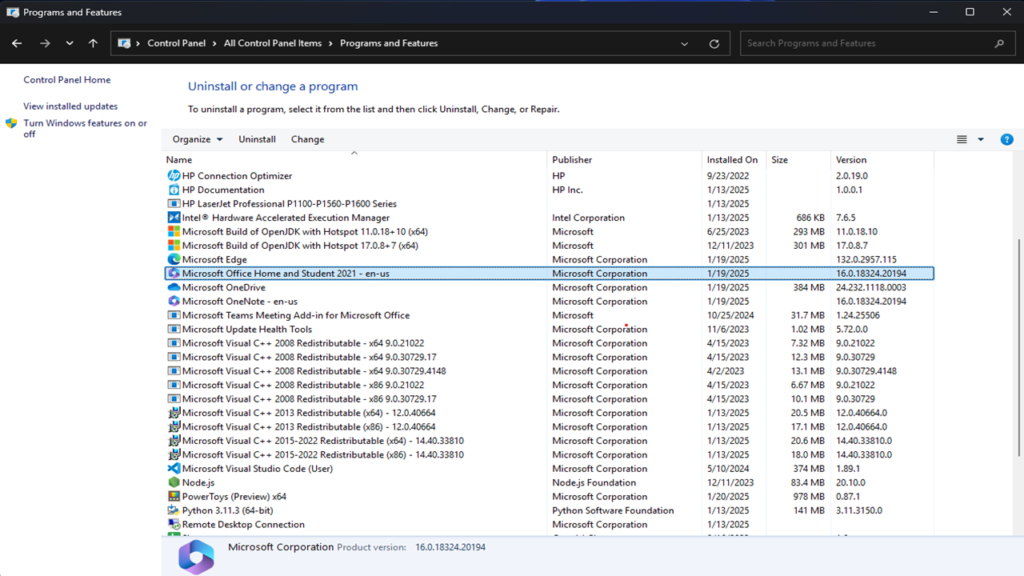1024x576 pixels.
Task: Click the 10/25/2024 installed date cell
Action: click(730, 315)
